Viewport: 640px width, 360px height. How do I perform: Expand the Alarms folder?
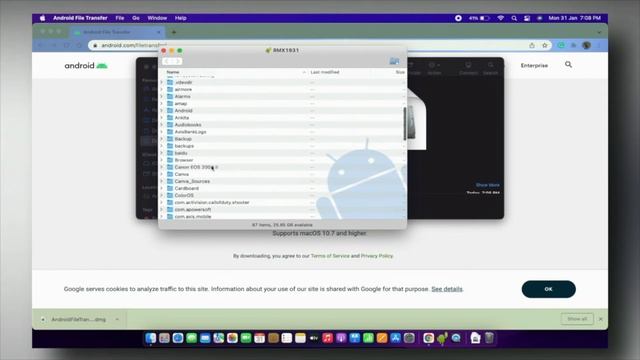[x=162, y=96]
